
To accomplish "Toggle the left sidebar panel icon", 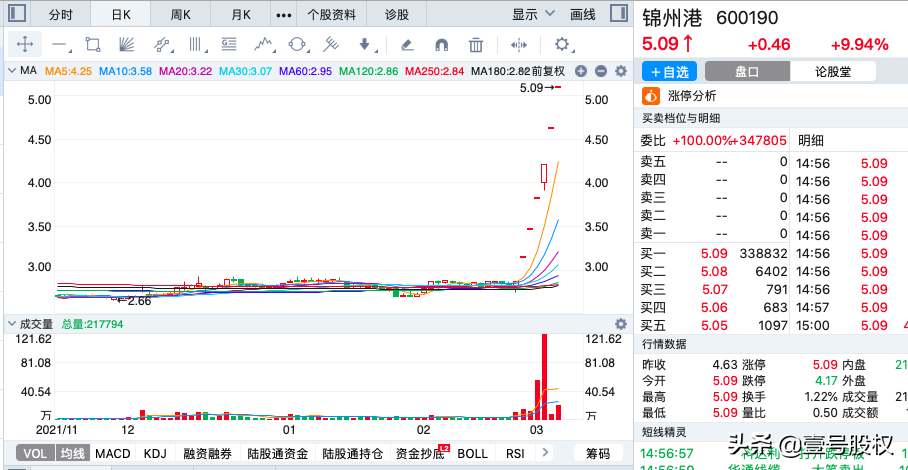I will [x=17, y=14].
